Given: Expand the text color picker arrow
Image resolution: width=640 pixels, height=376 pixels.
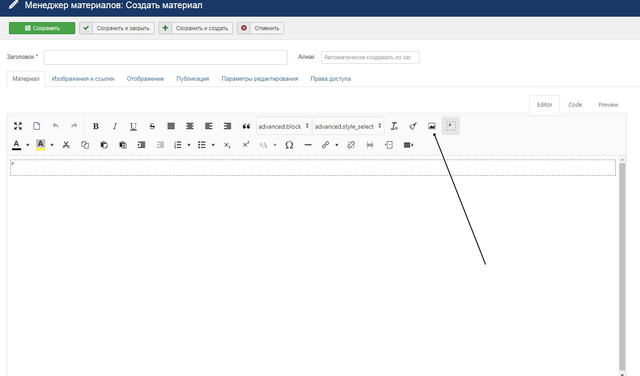Looking at the screenshot, I should click(28, 145).
